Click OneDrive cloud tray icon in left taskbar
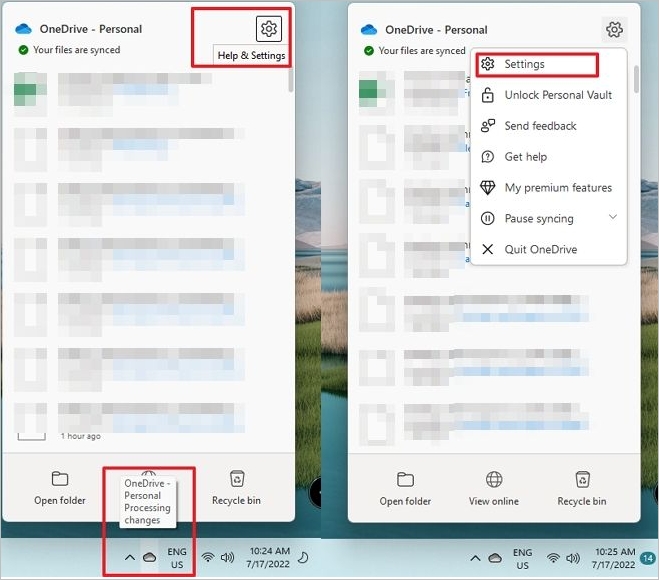This screenshot has height=580, width=659. click(x=149, y=557)
